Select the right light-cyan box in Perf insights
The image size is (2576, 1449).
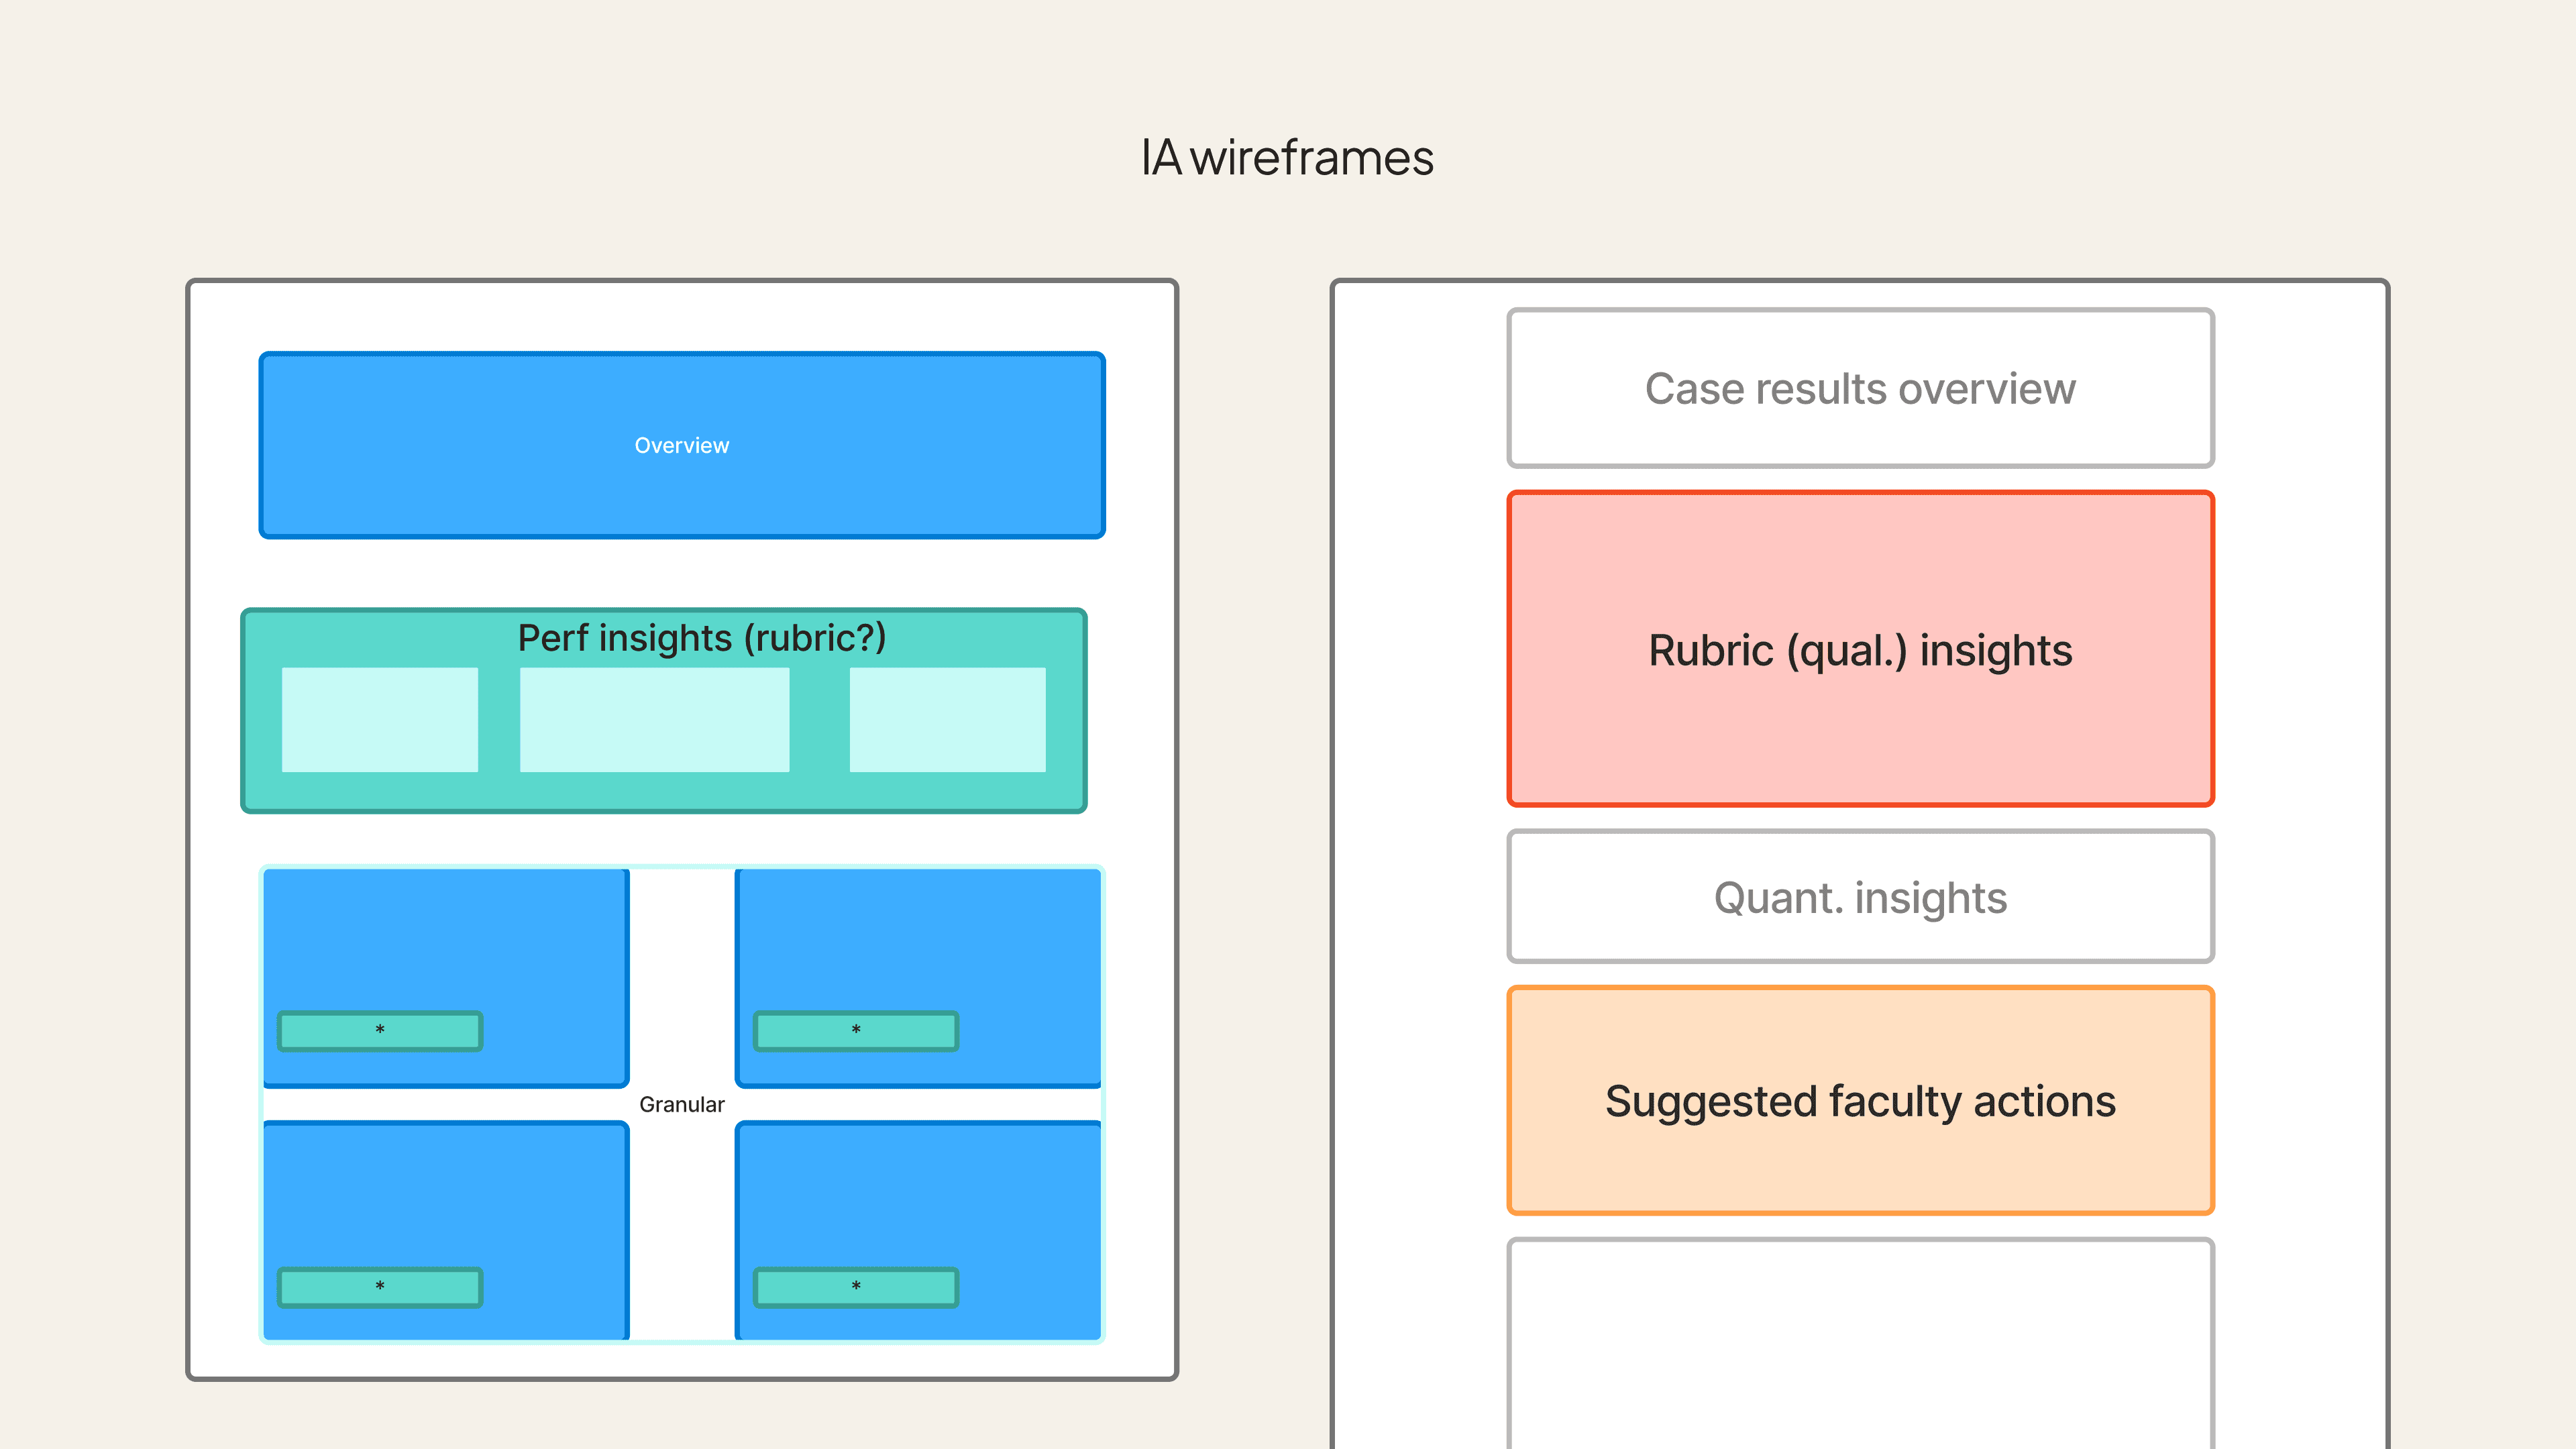click(x=947, y=719)
